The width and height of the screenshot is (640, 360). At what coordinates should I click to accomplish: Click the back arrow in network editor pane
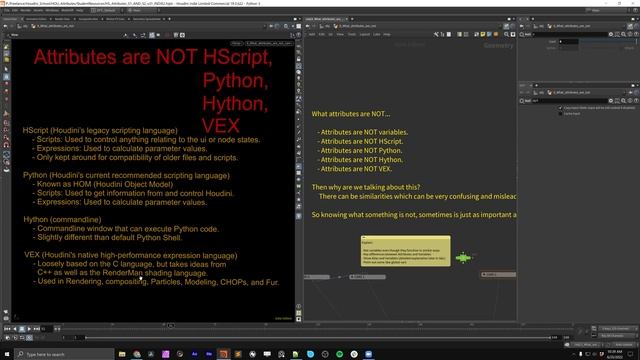(307, 26)
